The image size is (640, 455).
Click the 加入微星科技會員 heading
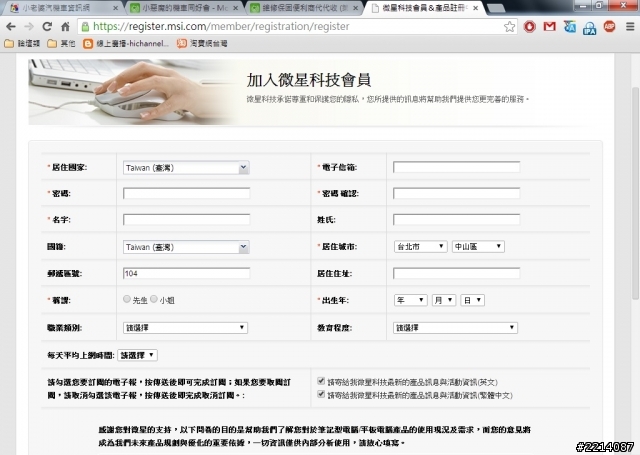pos(309,80)
